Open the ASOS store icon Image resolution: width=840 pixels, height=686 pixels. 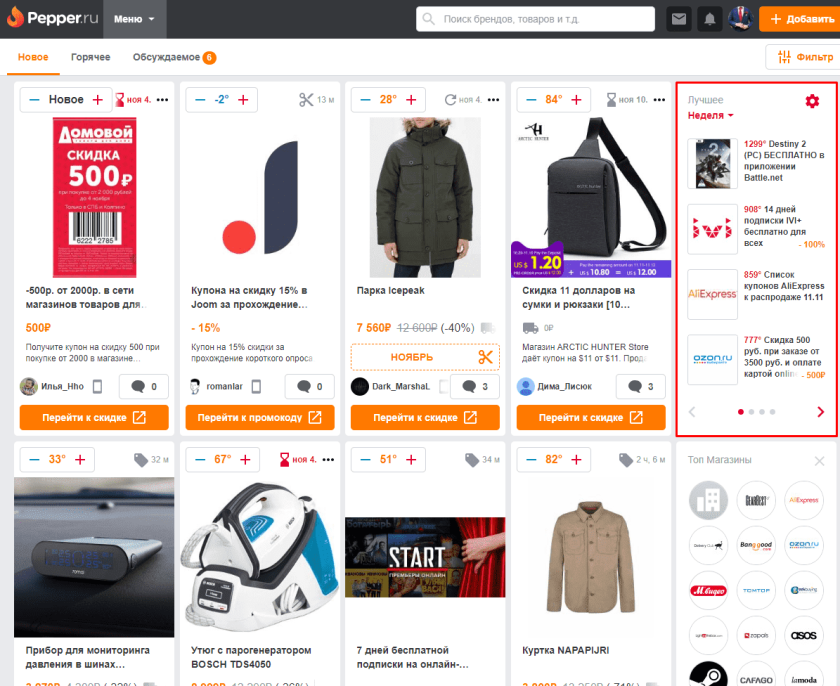coord(804,635)
